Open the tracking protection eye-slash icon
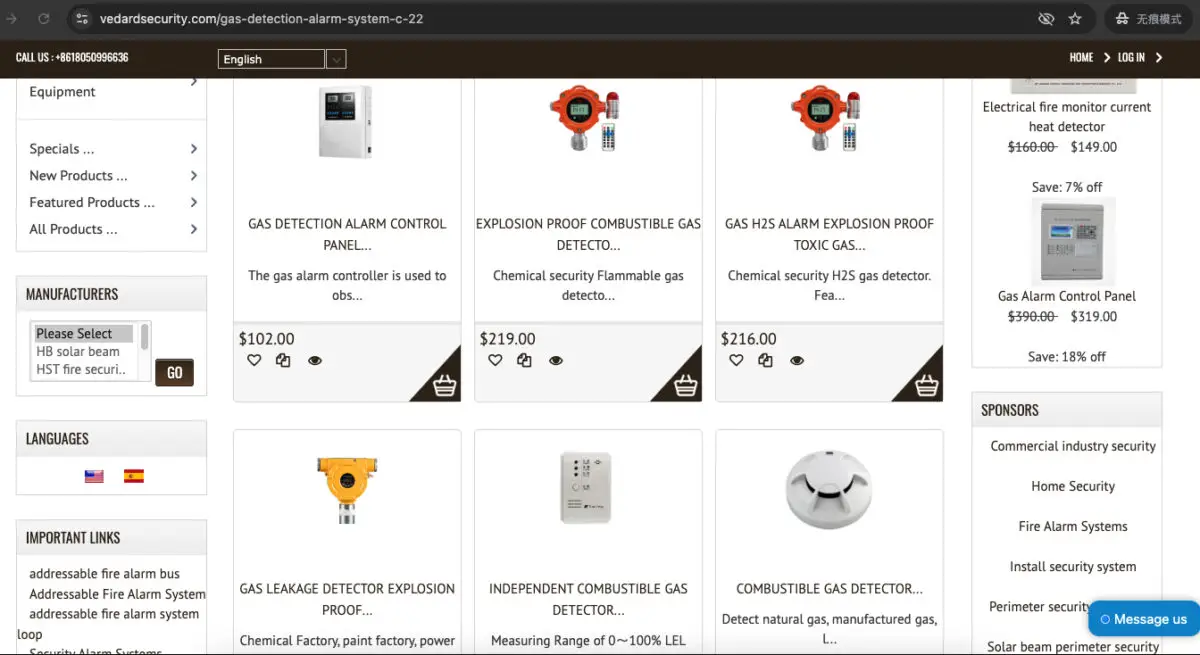 (x=1046, y=19)
